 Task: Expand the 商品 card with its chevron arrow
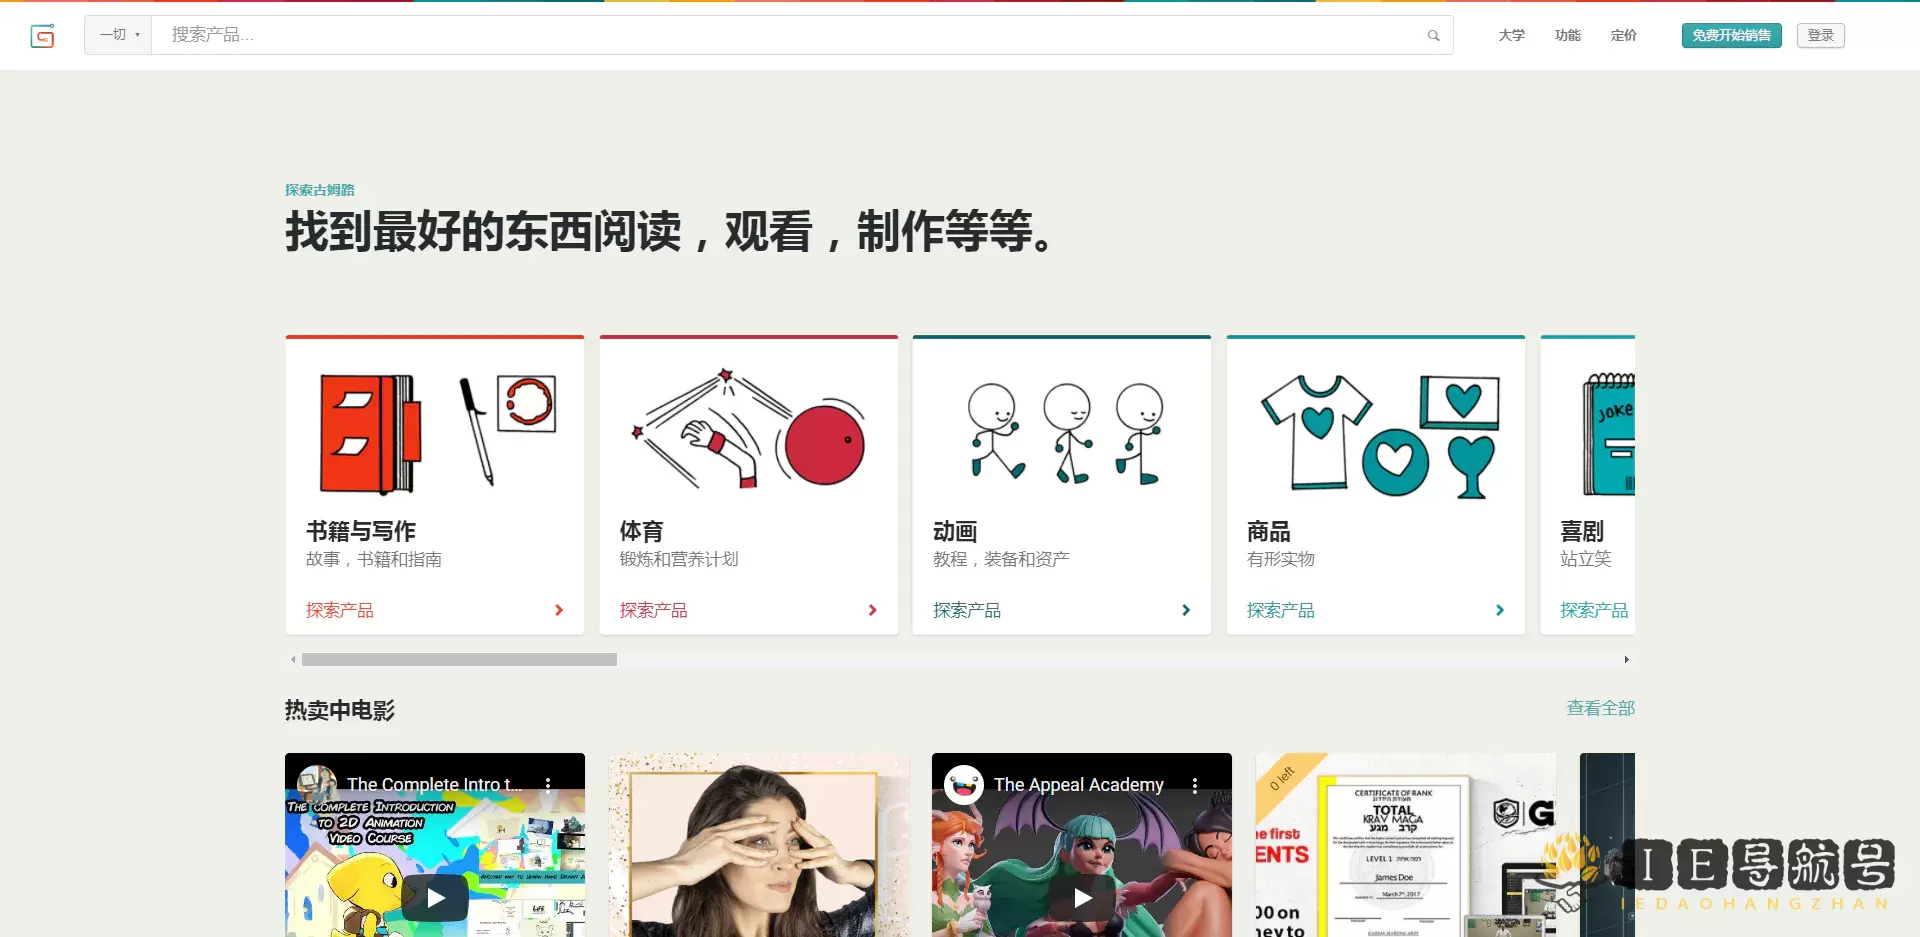coord(1500,610)
